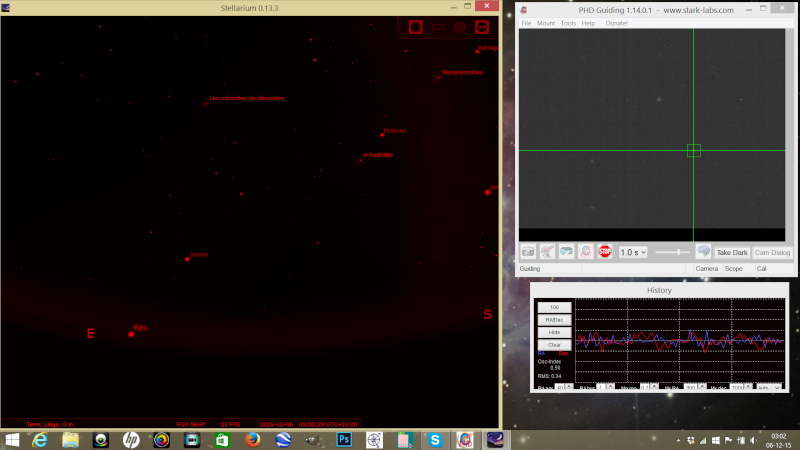Click the Cam Dialog button
800x450 pixels.
tap(772, 253)
